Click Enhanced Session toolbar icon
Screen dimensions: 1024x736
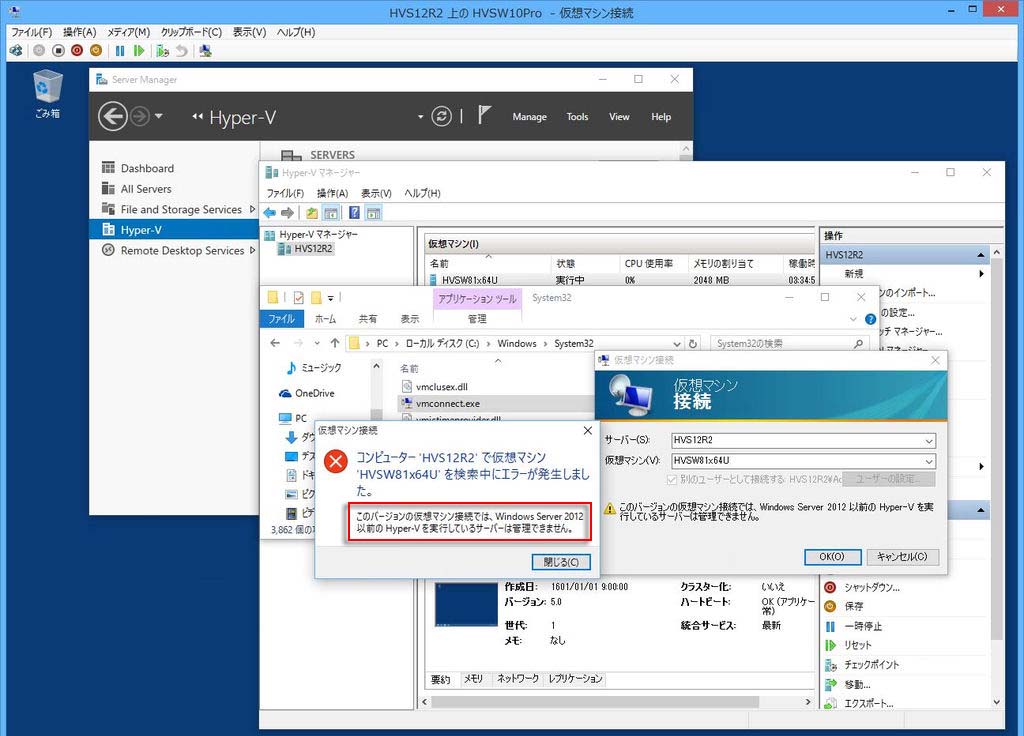point(206,50)
